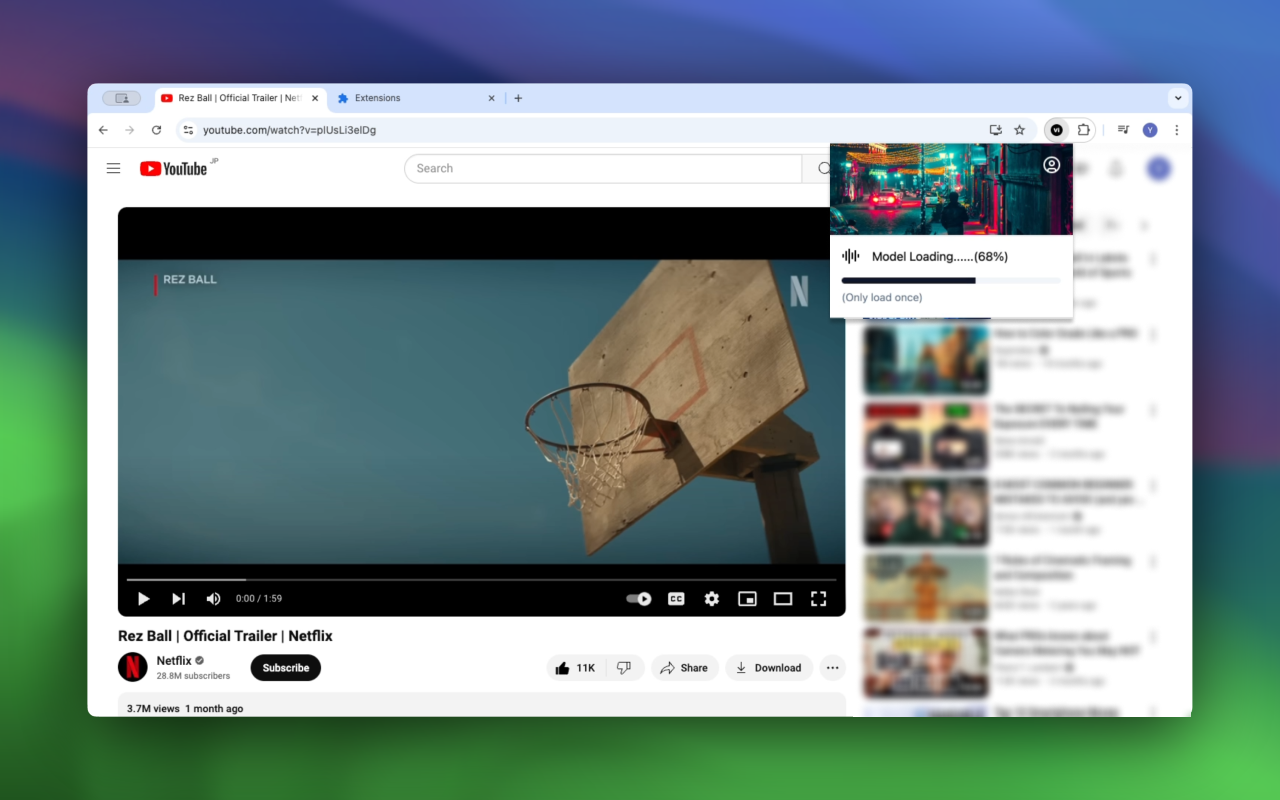
Task: Play the Rez Ball trailer video
Action: coord(143,599)
